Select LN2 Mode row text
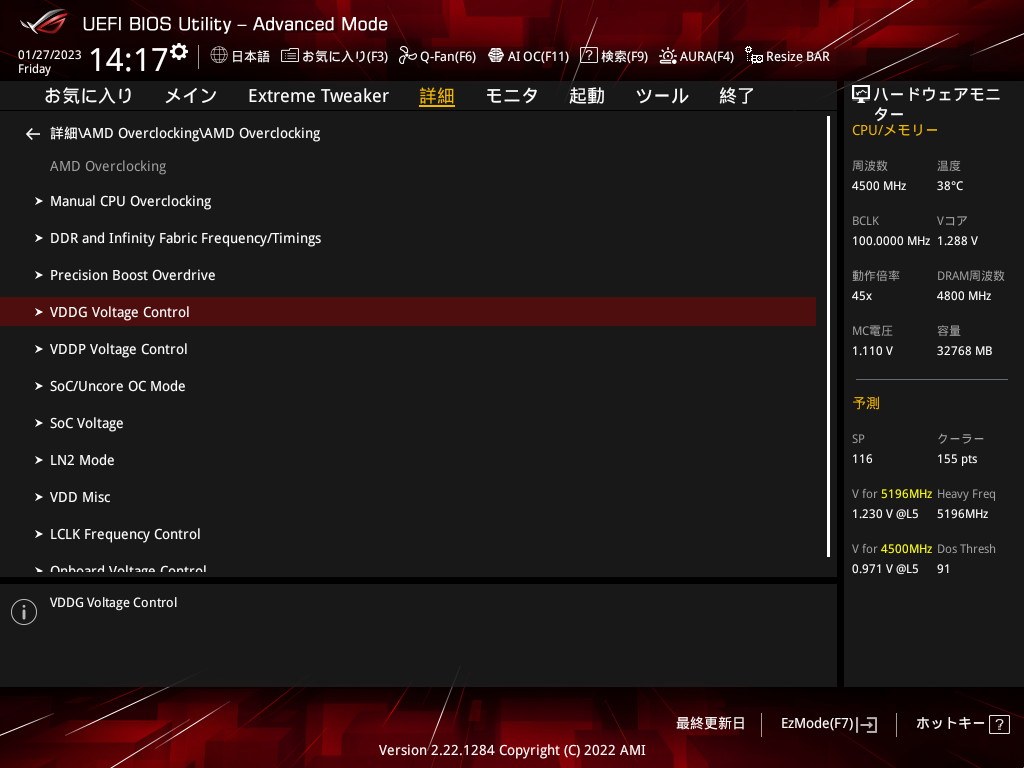Image resolution: width=1024 pixels, height=768 pixels. (x=82, y=460)
